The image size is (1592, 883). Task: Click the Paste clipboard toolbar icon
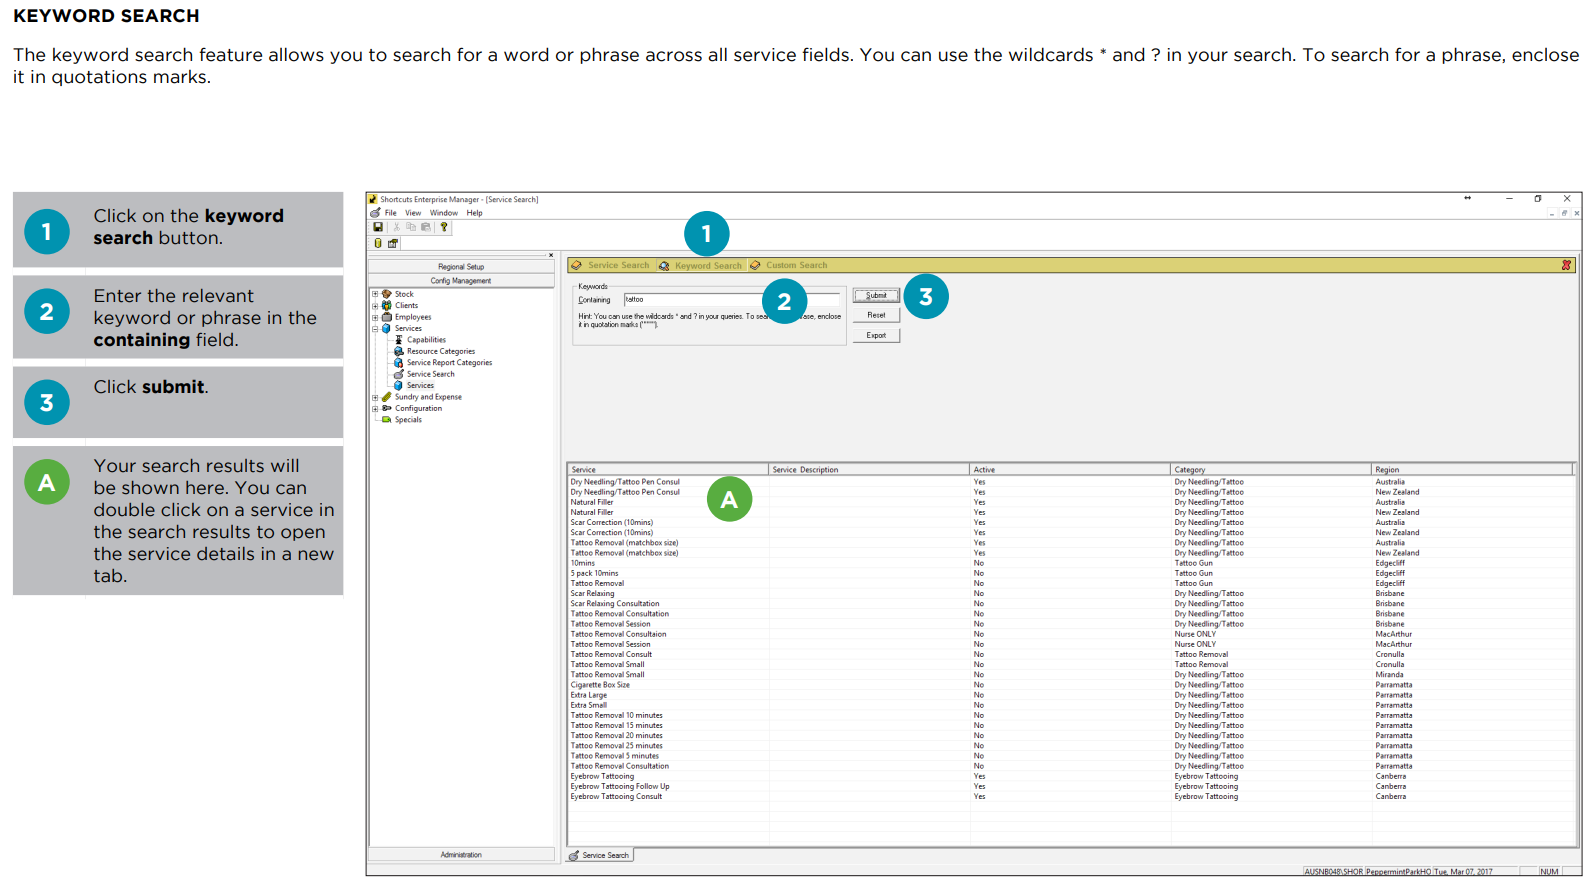(x=425, y=227)
